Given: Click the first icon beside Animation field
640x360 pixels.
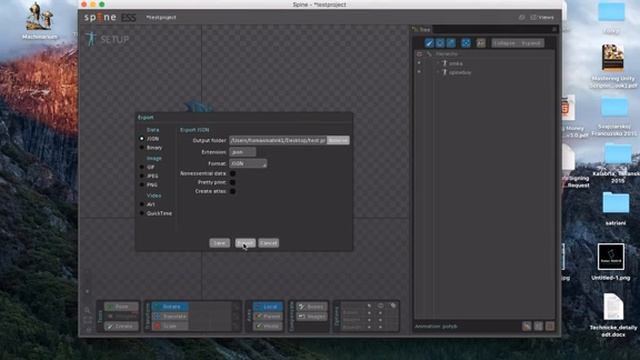Looking at the screenshot, I should 527,326.
